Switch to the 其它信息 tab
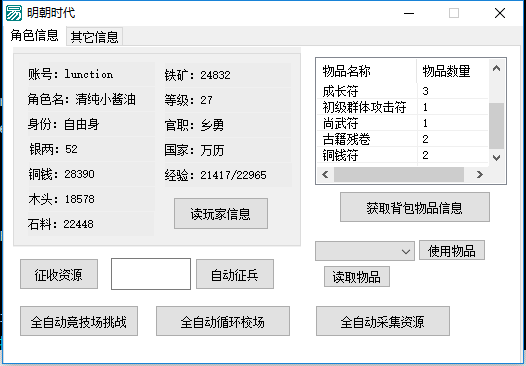This screenshot has height=366, width=526. pyautogui.click(x=95, y=37)
